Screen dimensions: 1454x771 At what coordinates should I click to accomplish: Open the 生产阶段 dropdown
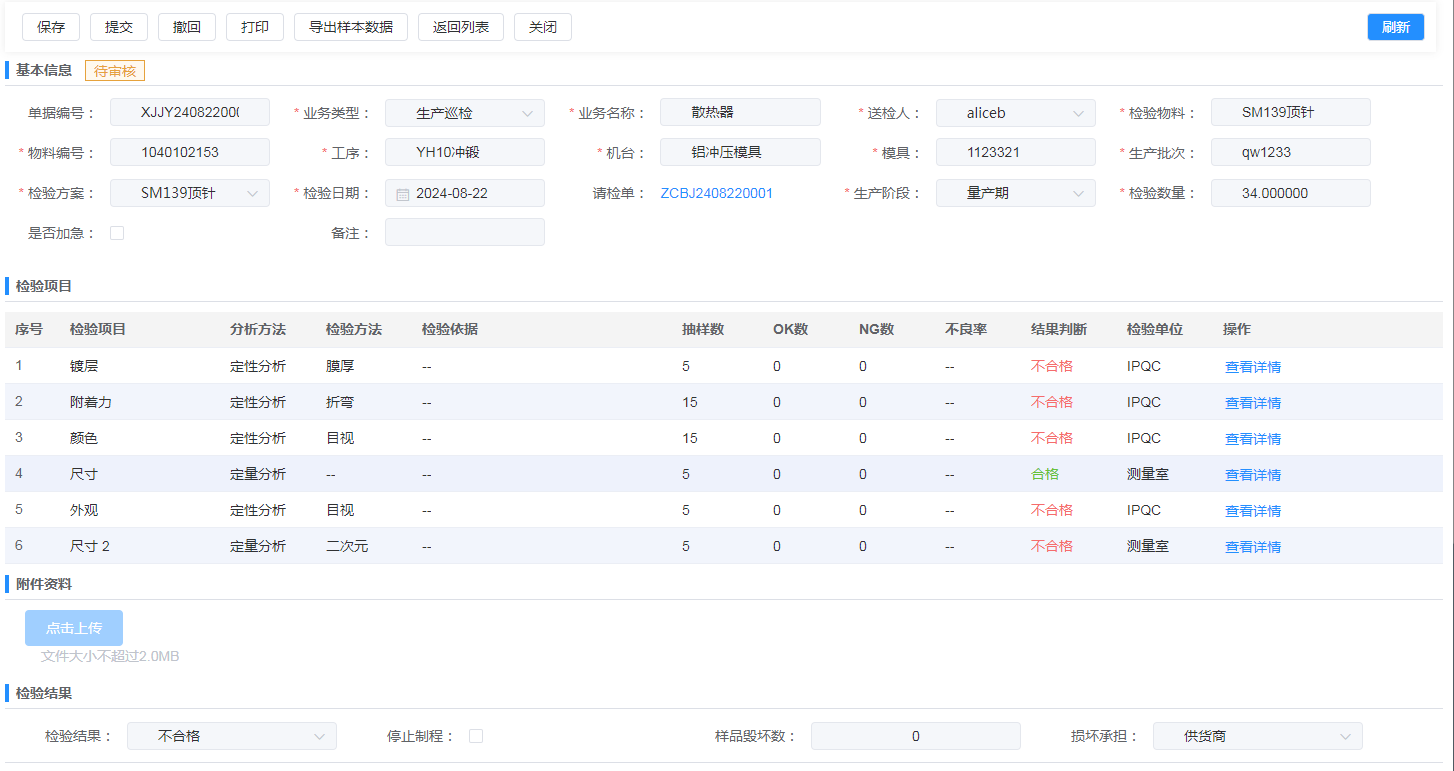tap(1016, 193)
